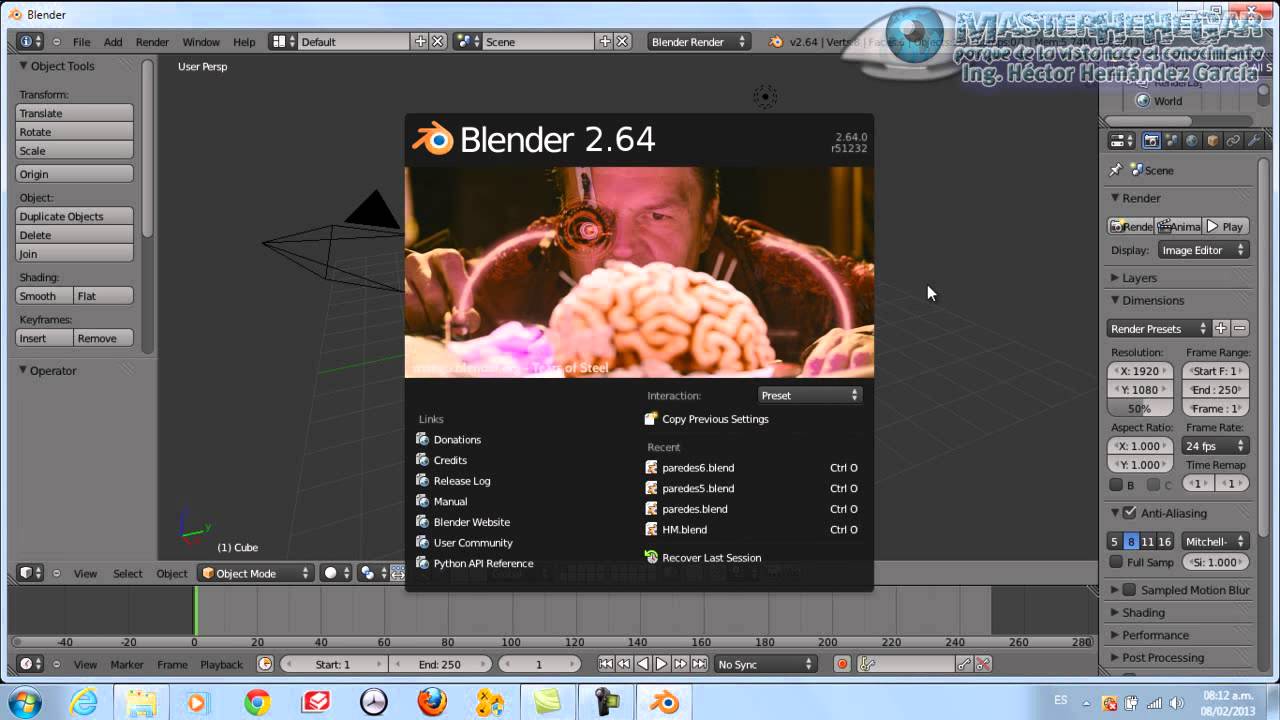
Task: Open Internet Explorer from the taskbar
Action: pos(84,702)
